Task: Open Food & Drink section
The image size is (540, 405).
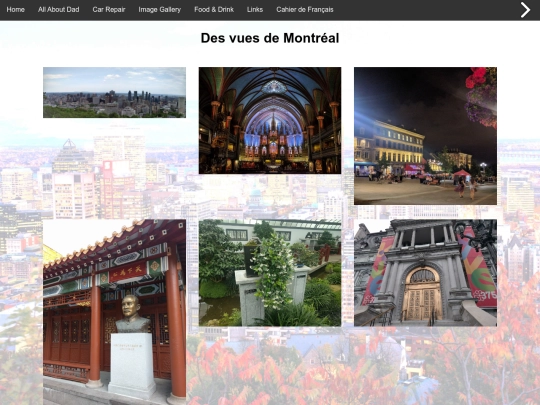Action: 214,10
